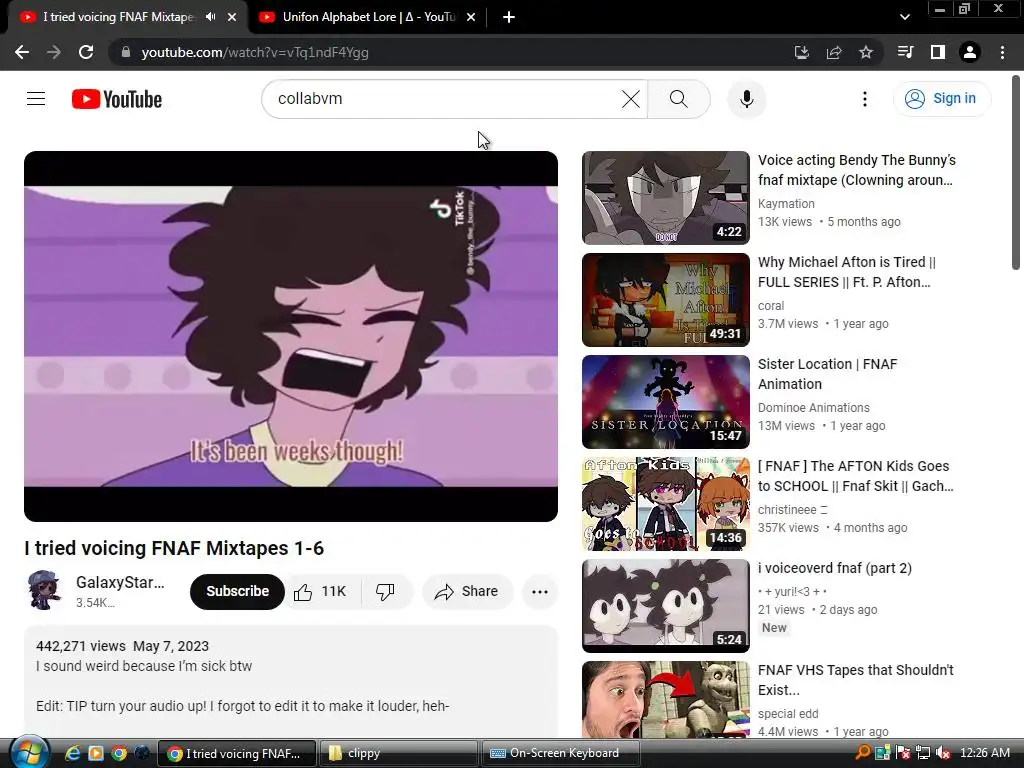The height and width of the screenshot is (768, 1024).
Task: Clear the search box text
Action: click(x=630, y=99)
